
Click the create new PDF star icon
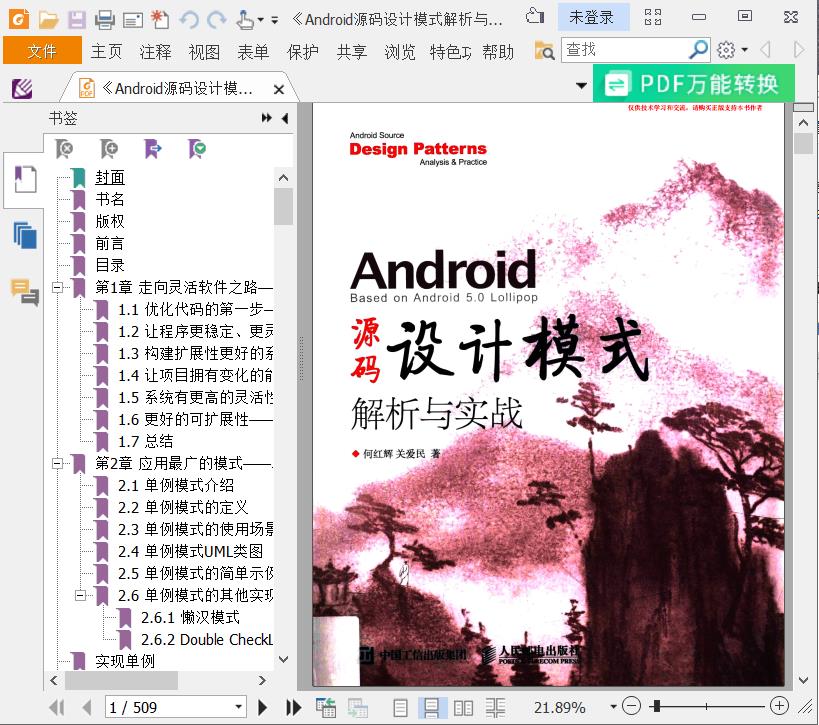[x=160, y=20]
